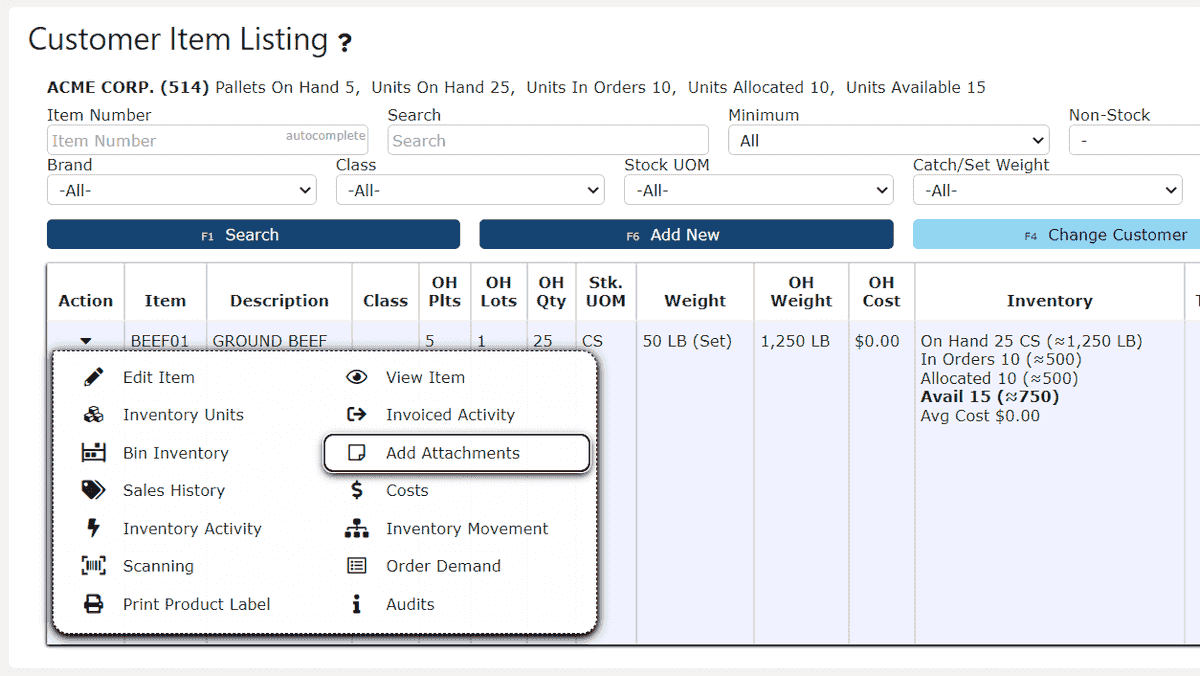The width and height of the screenshot is (1200, 676).
Task: Click the pencil icon beside Edit Item
Action: (x=93, y=377)
